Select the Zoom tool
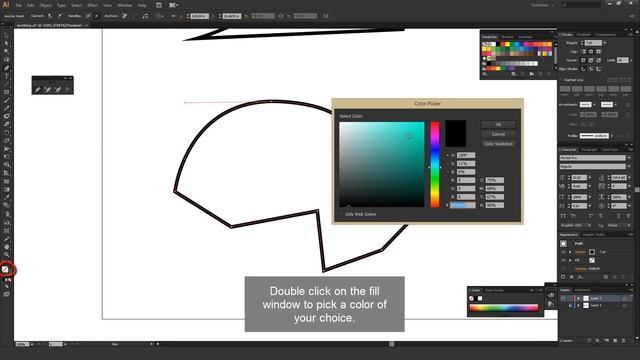The height and width of the screenshot is (360, 640). 6,255
